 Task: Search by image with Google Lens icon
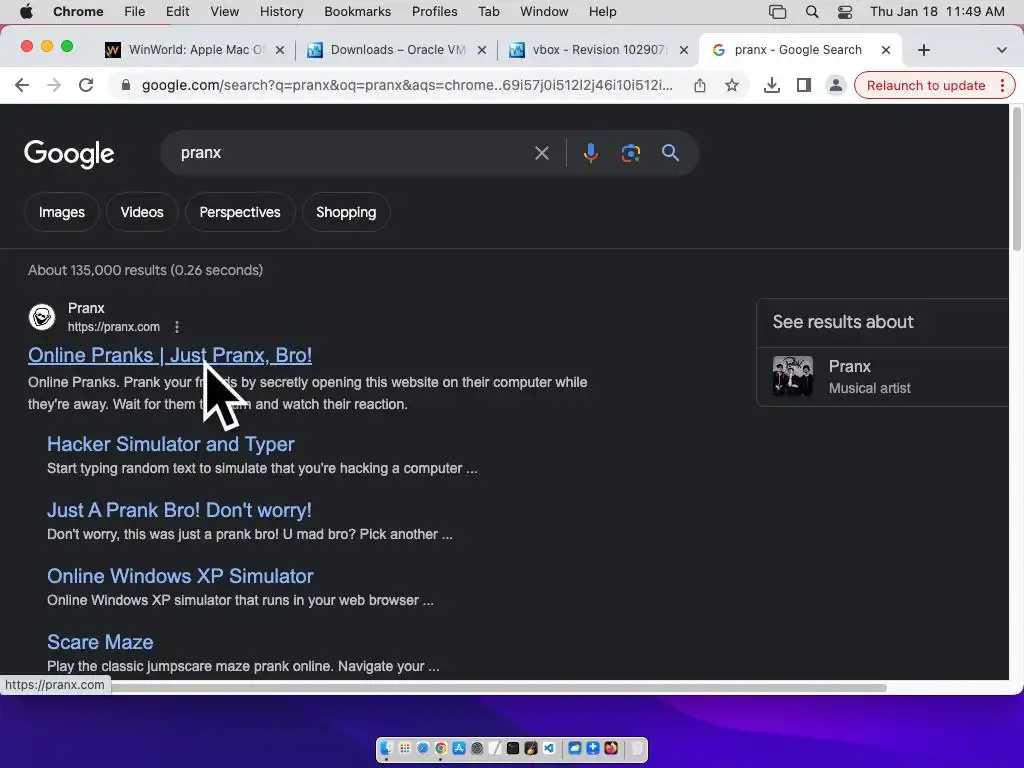click(x=630, y=153)
